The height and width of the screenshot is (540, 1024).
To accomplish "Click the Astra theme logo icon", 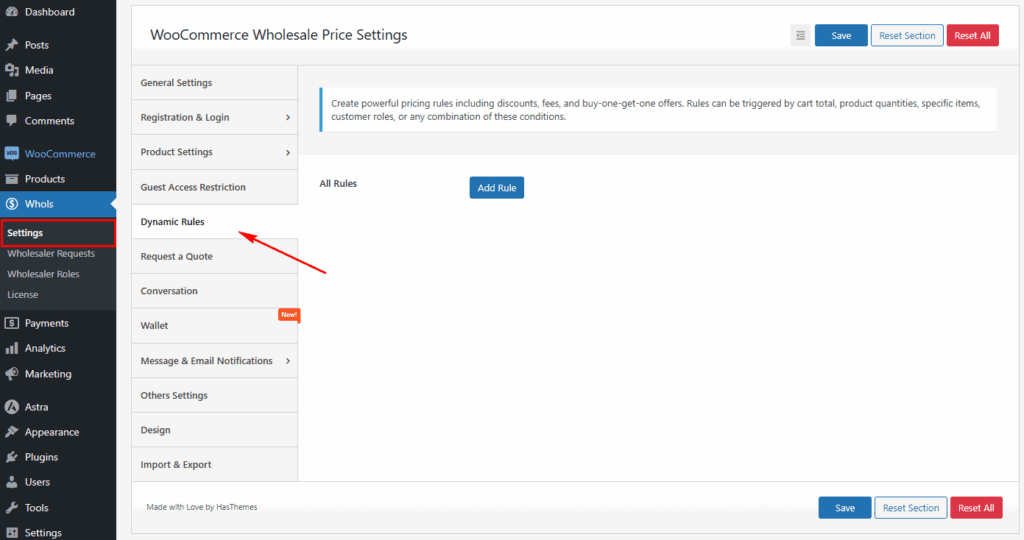I will tap(12, 407).
